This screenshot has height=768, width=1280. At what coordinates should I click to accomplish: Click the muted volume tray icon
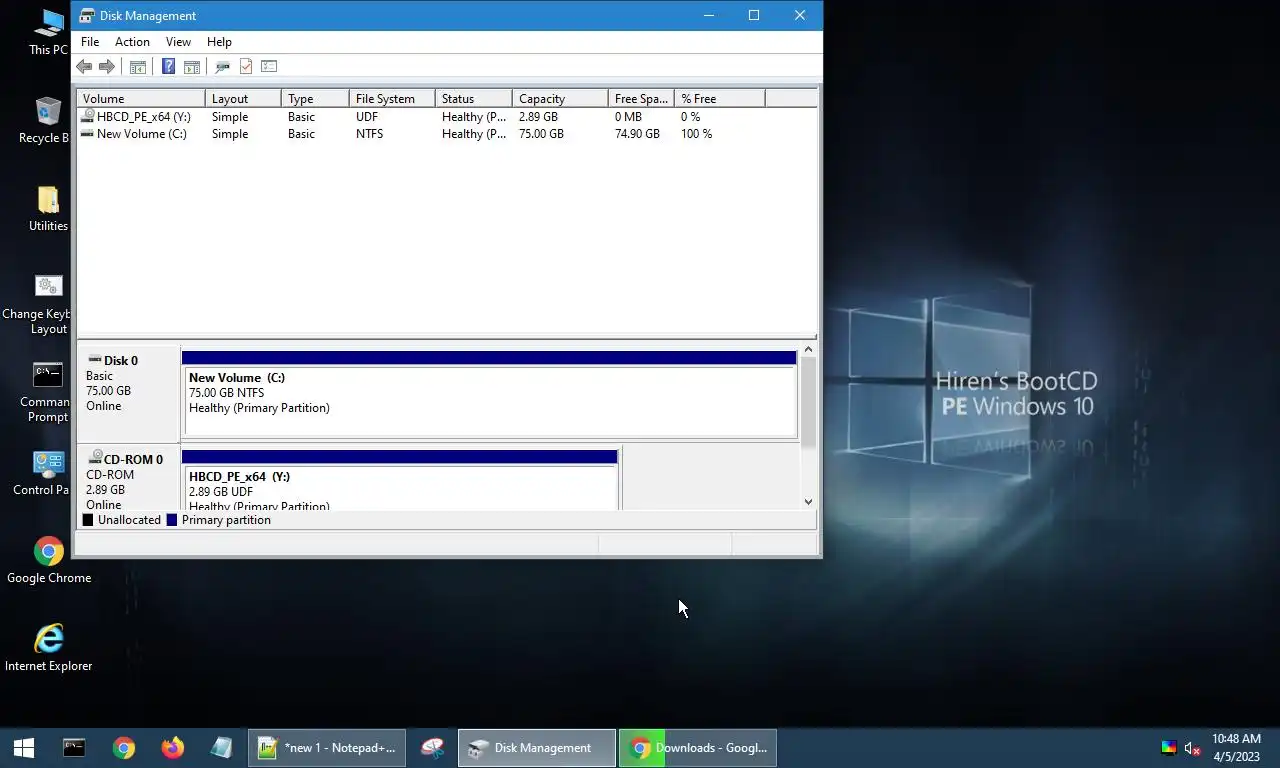tap(1192, 748)
